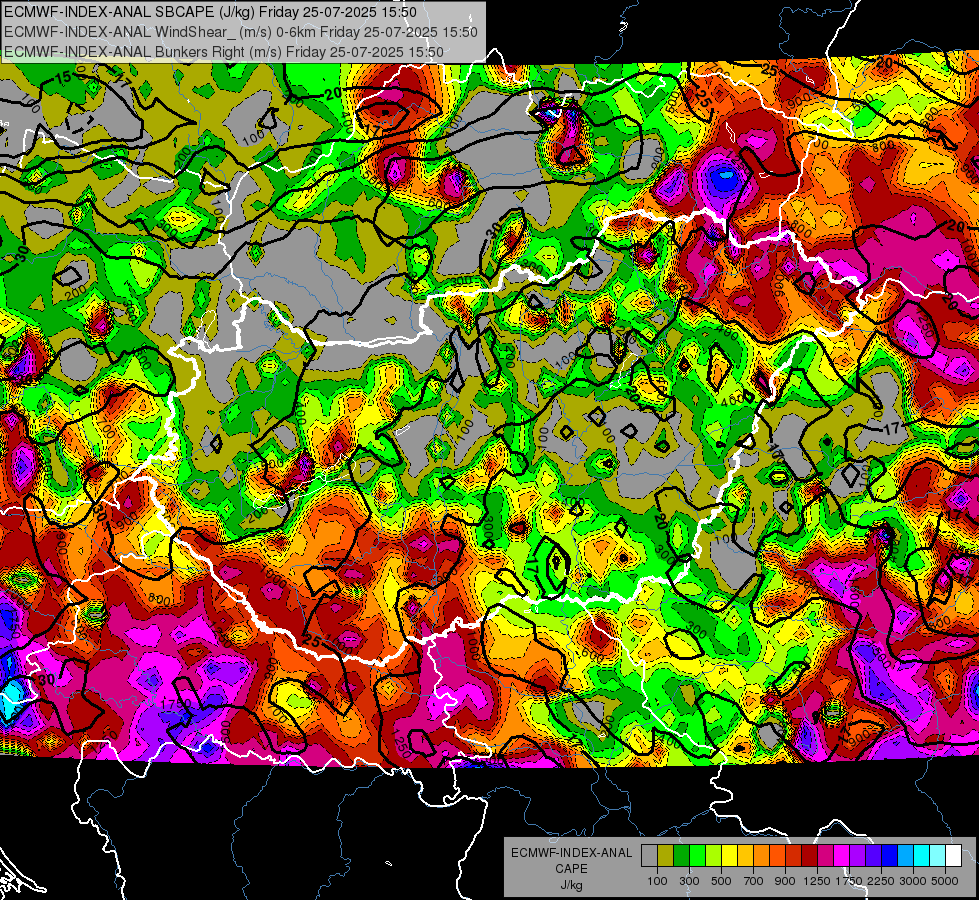Click the 100 legend value label
This screenshot has height=900, width=979.
coord(657,881)
